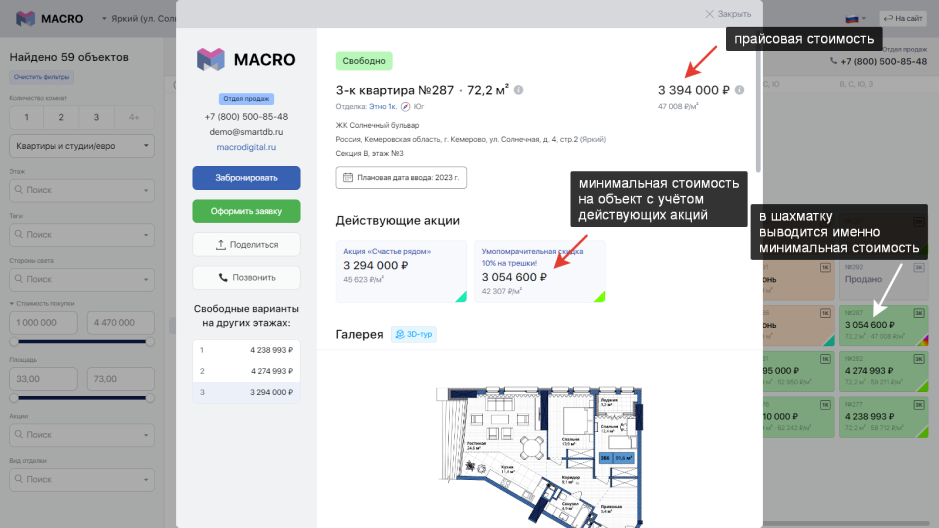The width and height of the screenshot is (939, 528).
Task: Select floor 2 variant for 4 274 993 ₽
Action: (246, 371)
